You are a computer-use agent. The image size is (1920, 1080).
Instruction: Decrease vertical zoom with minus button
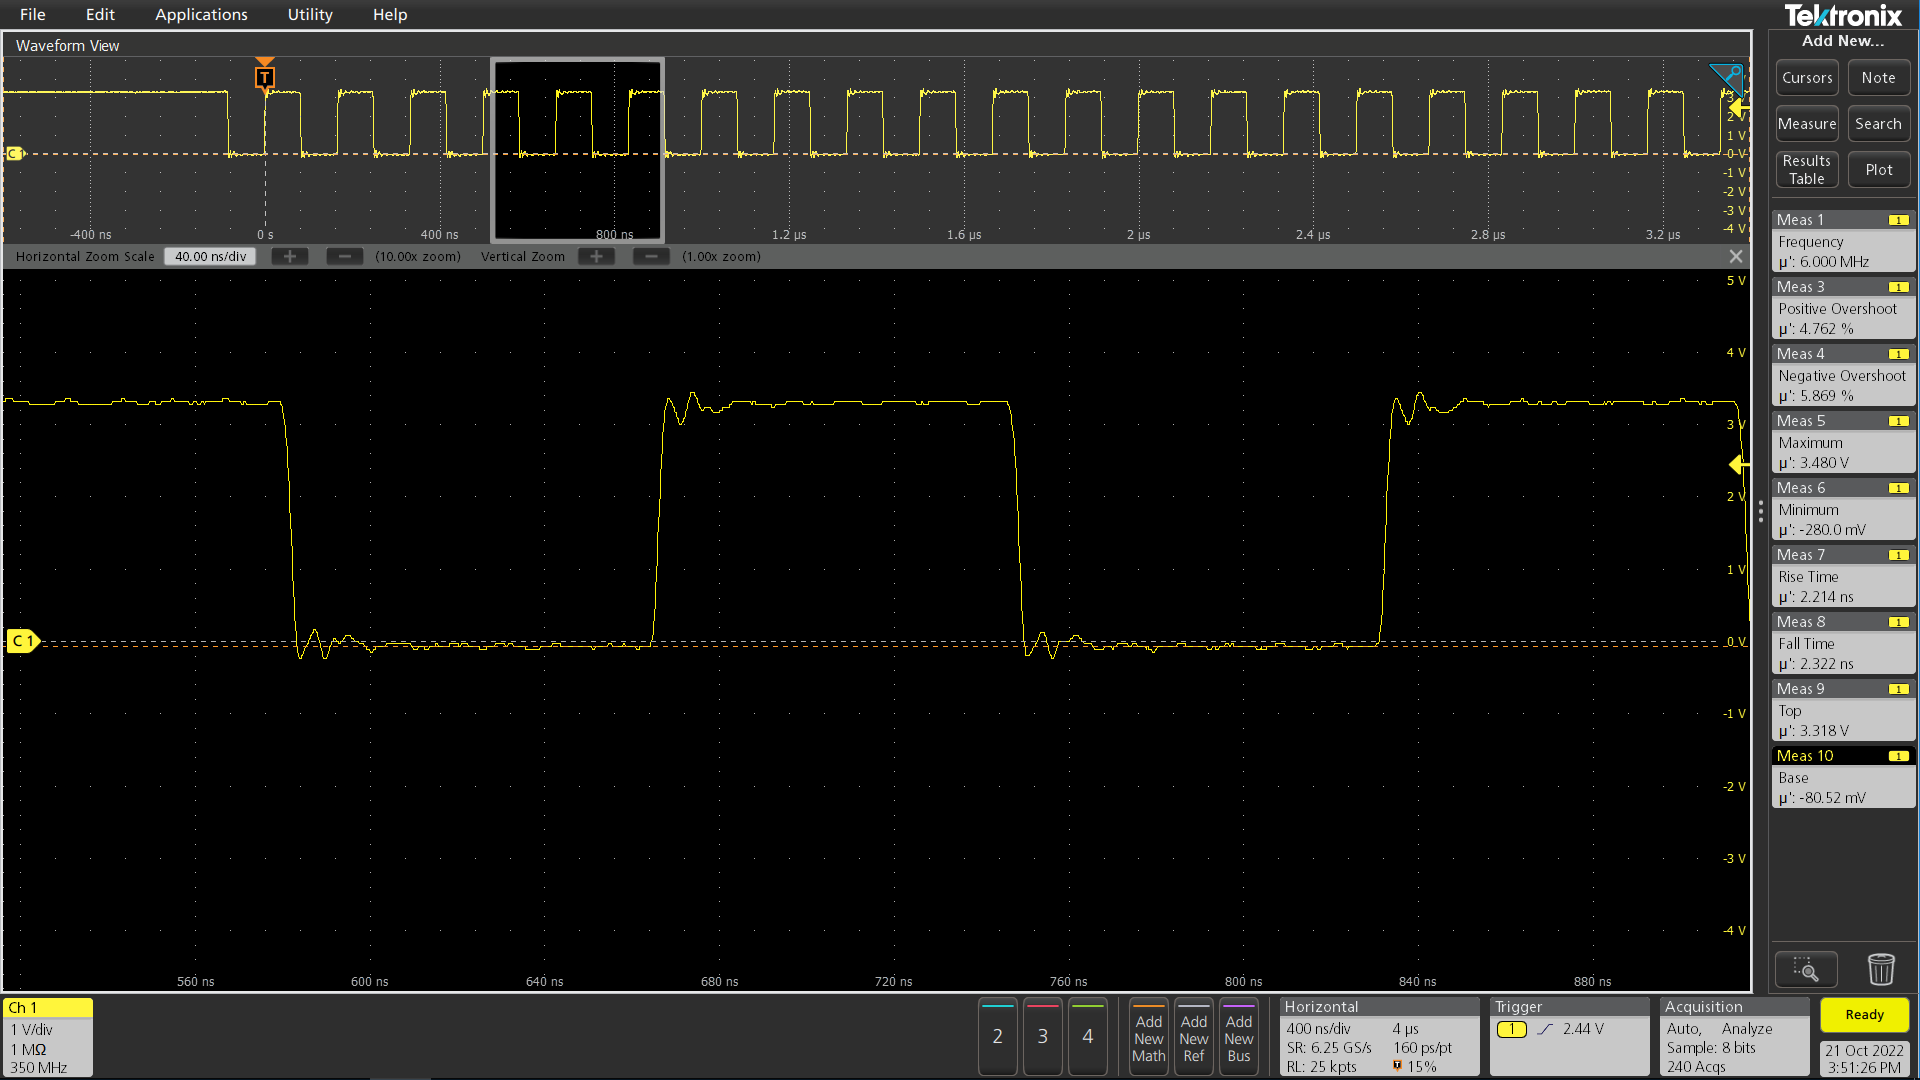651,257
